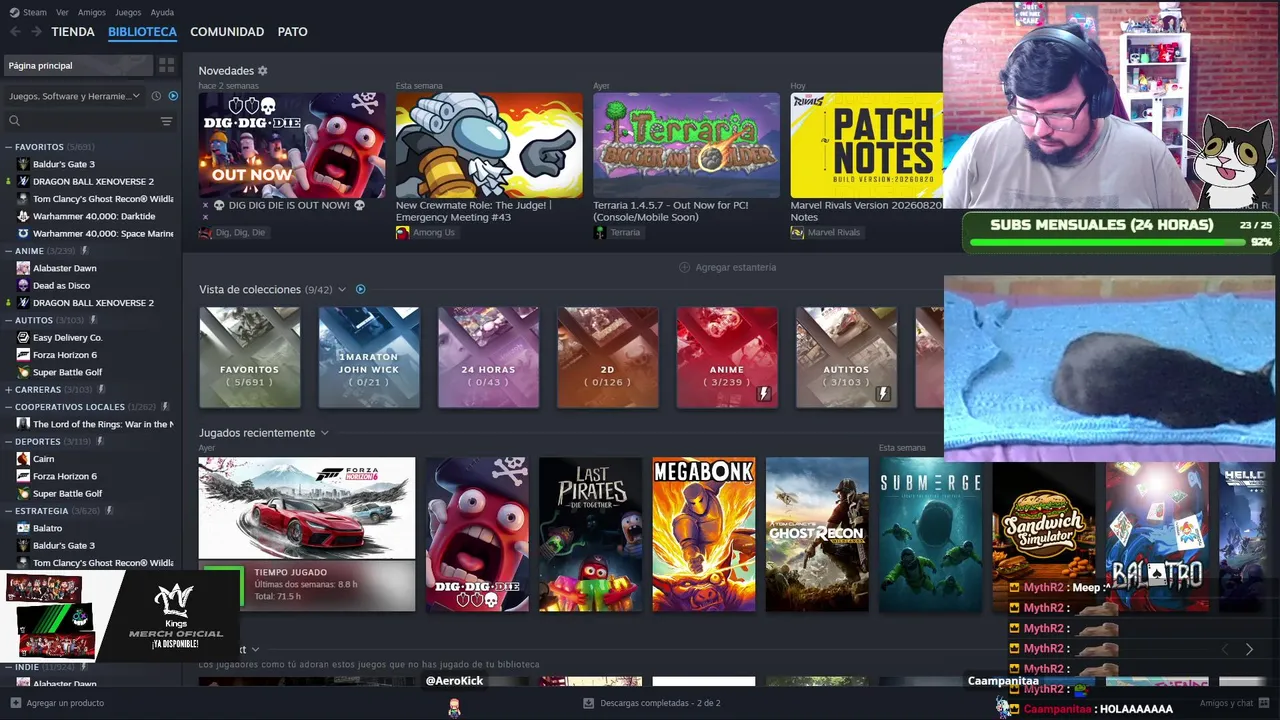
Task: Toggle play filter beside Vista de colecciones
Action: click(x=361, y=289)
